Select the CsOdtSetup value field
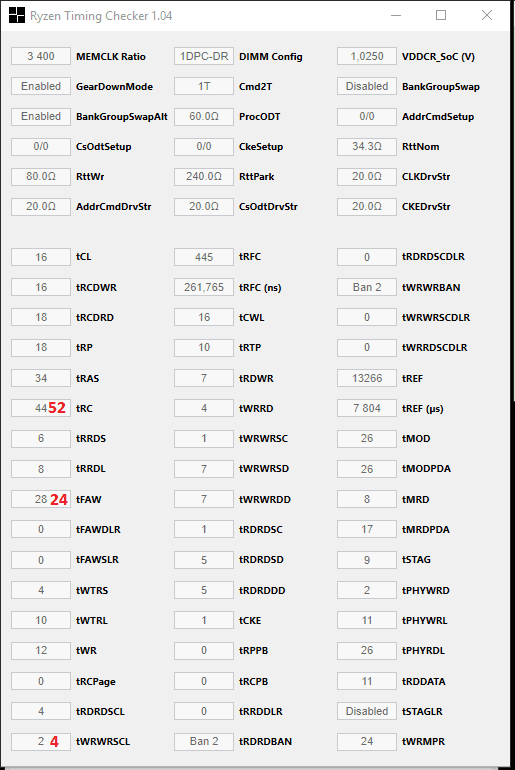 (41, 146)
